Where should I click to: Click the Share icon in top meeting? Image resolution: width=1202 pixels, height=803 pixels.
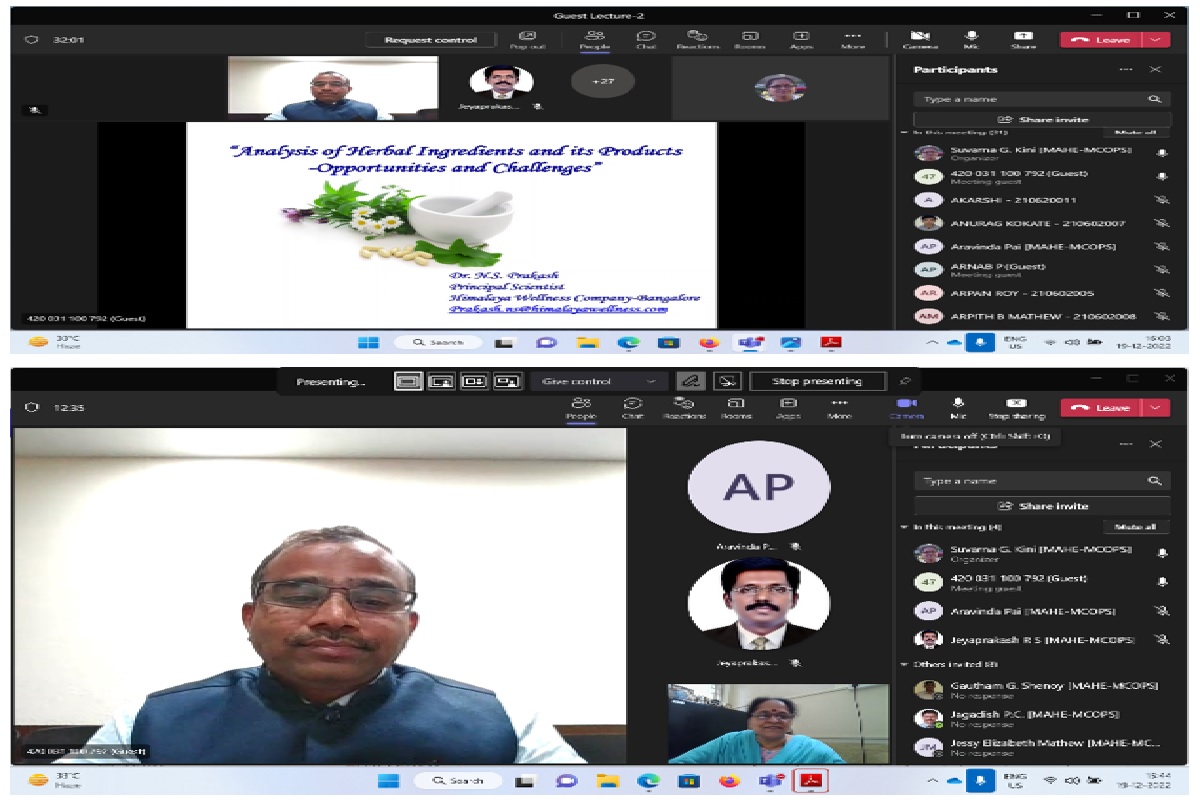click(1023, 38)
